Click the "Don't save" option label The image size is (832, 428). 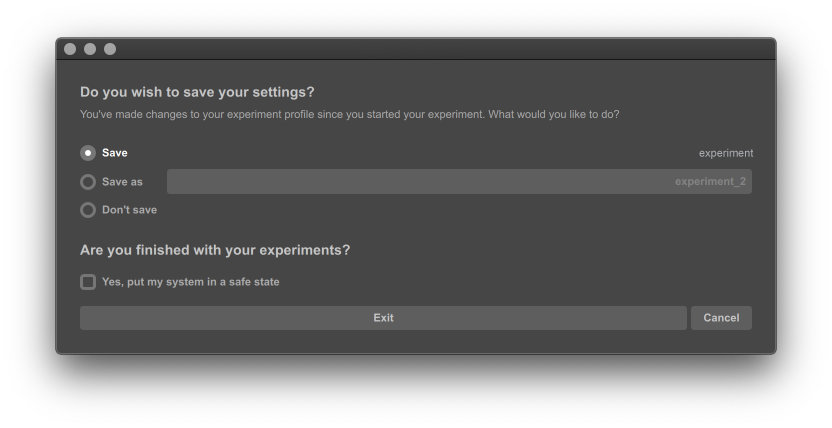[129, 210]
